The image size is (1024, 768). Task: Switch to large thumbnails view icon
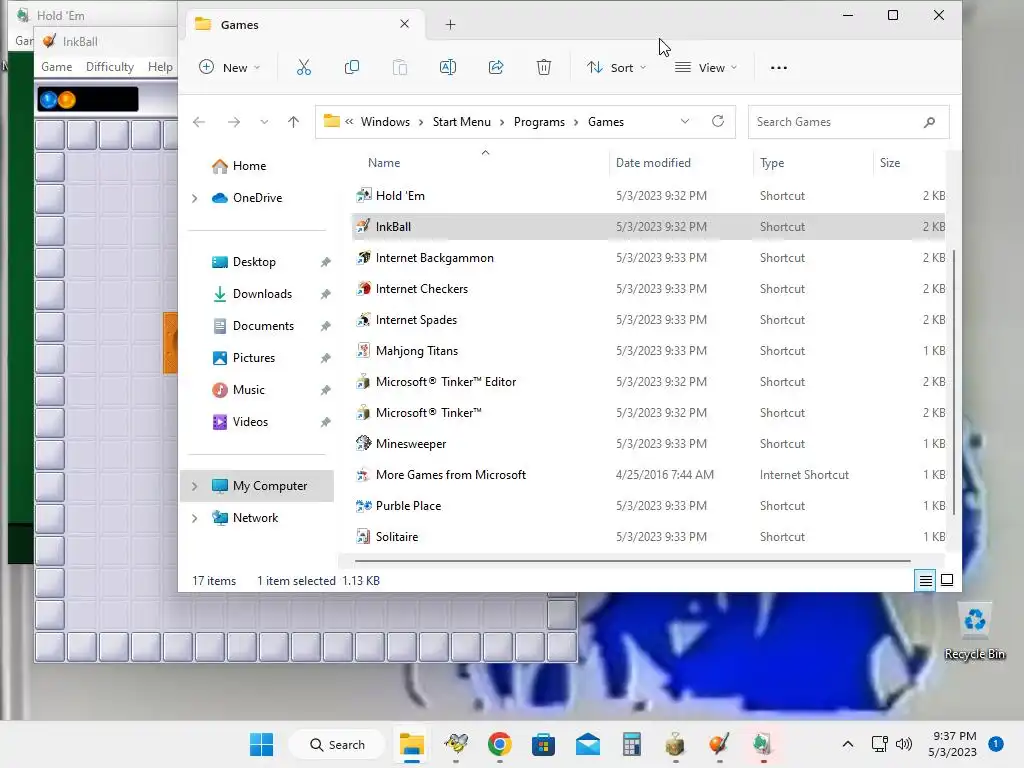(947, 580)
